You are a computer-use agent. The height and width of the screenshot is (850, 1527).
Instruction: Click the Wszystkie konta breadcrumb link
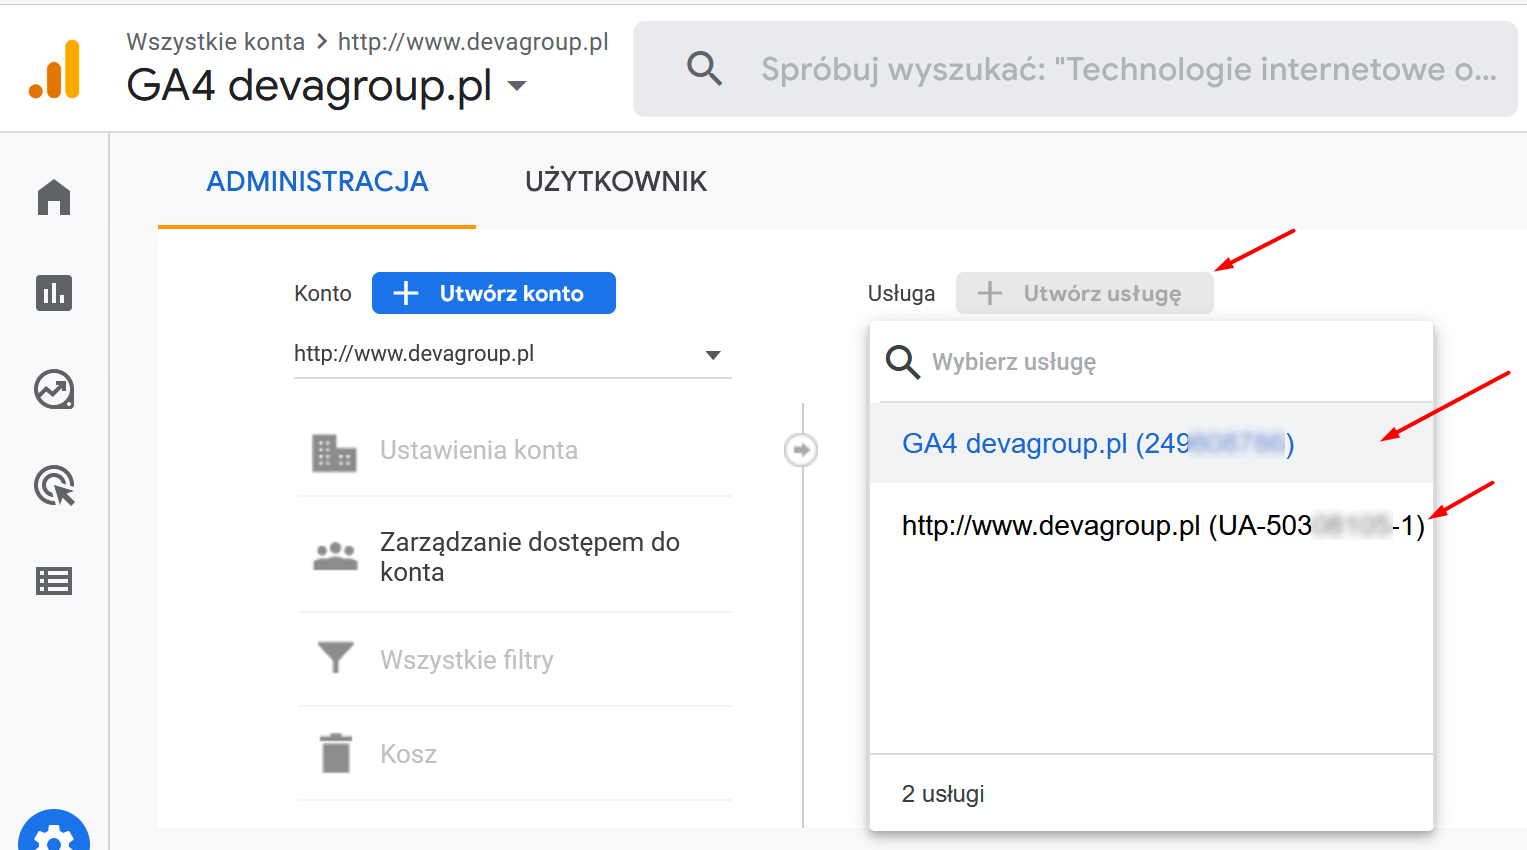215,42
